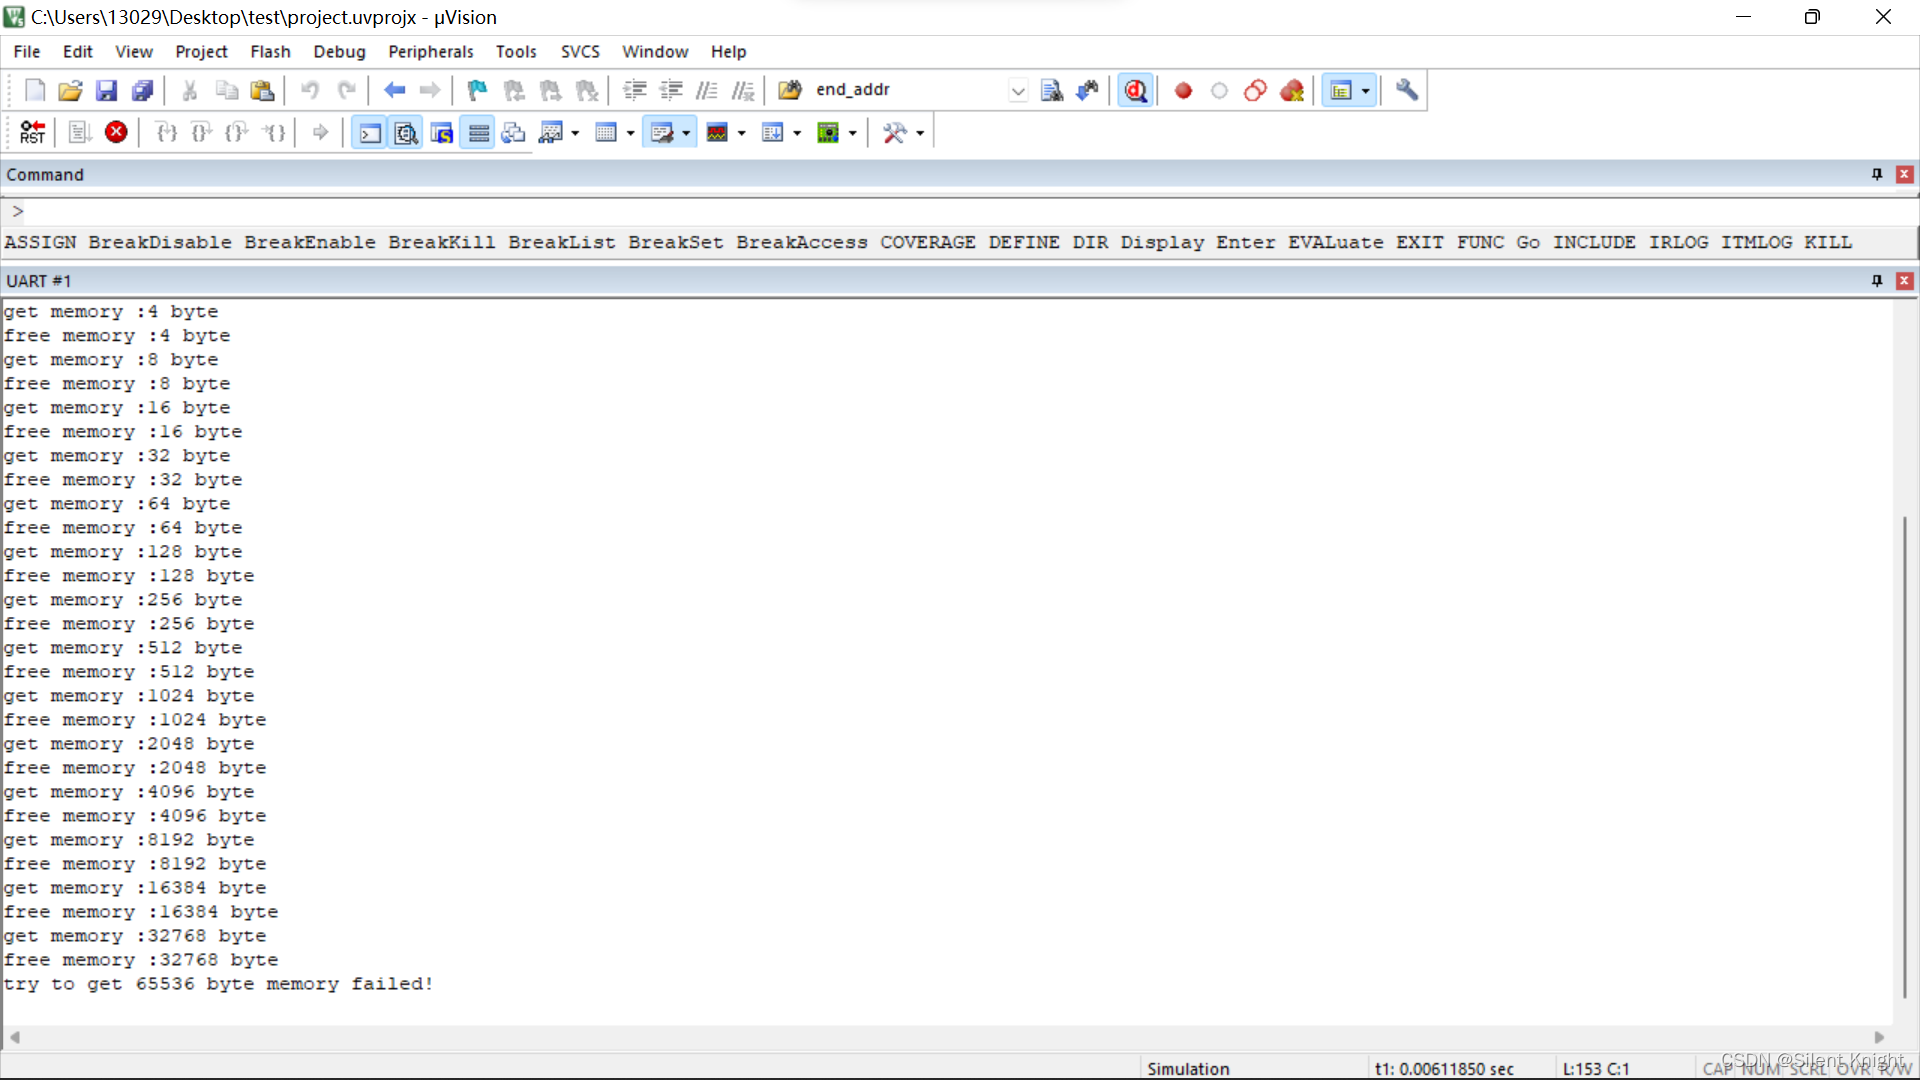Close the UART #1 panel
Screen dimensions: 1920x1080
point(1904,281)
